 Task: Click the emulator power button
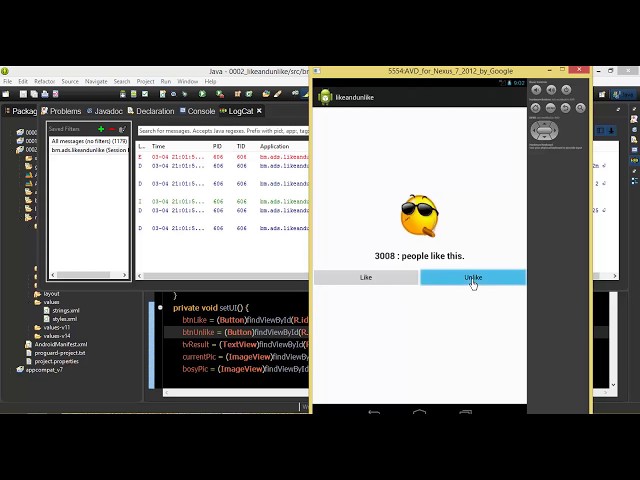[566, 90]
